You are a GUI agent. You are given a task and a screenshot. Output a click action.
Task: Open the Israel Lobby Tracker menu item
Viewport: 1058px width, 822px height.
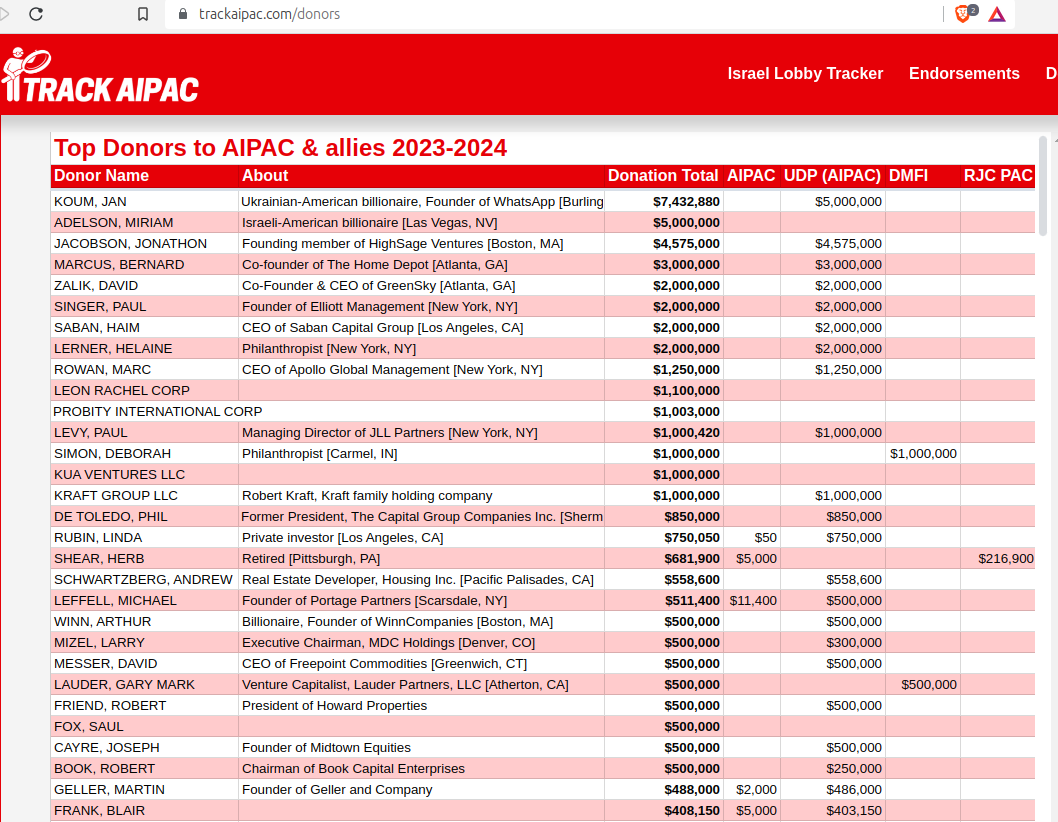pyautogui.click(x=805, y=74)
